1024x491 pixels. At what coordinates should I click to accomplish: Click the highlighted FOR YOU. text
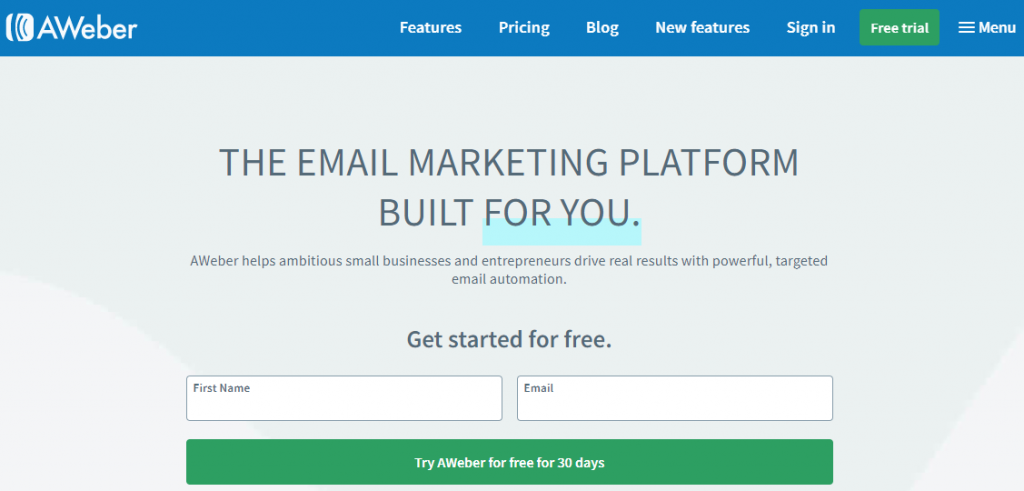562,214
